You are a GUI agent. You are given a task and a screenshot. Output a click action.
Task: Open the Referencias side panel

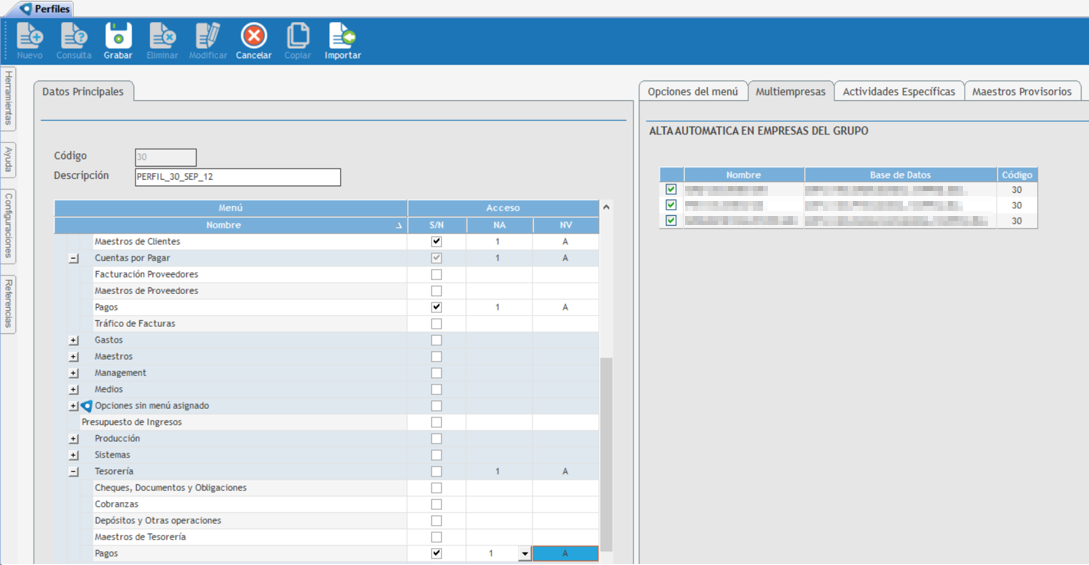coord(8,303)
